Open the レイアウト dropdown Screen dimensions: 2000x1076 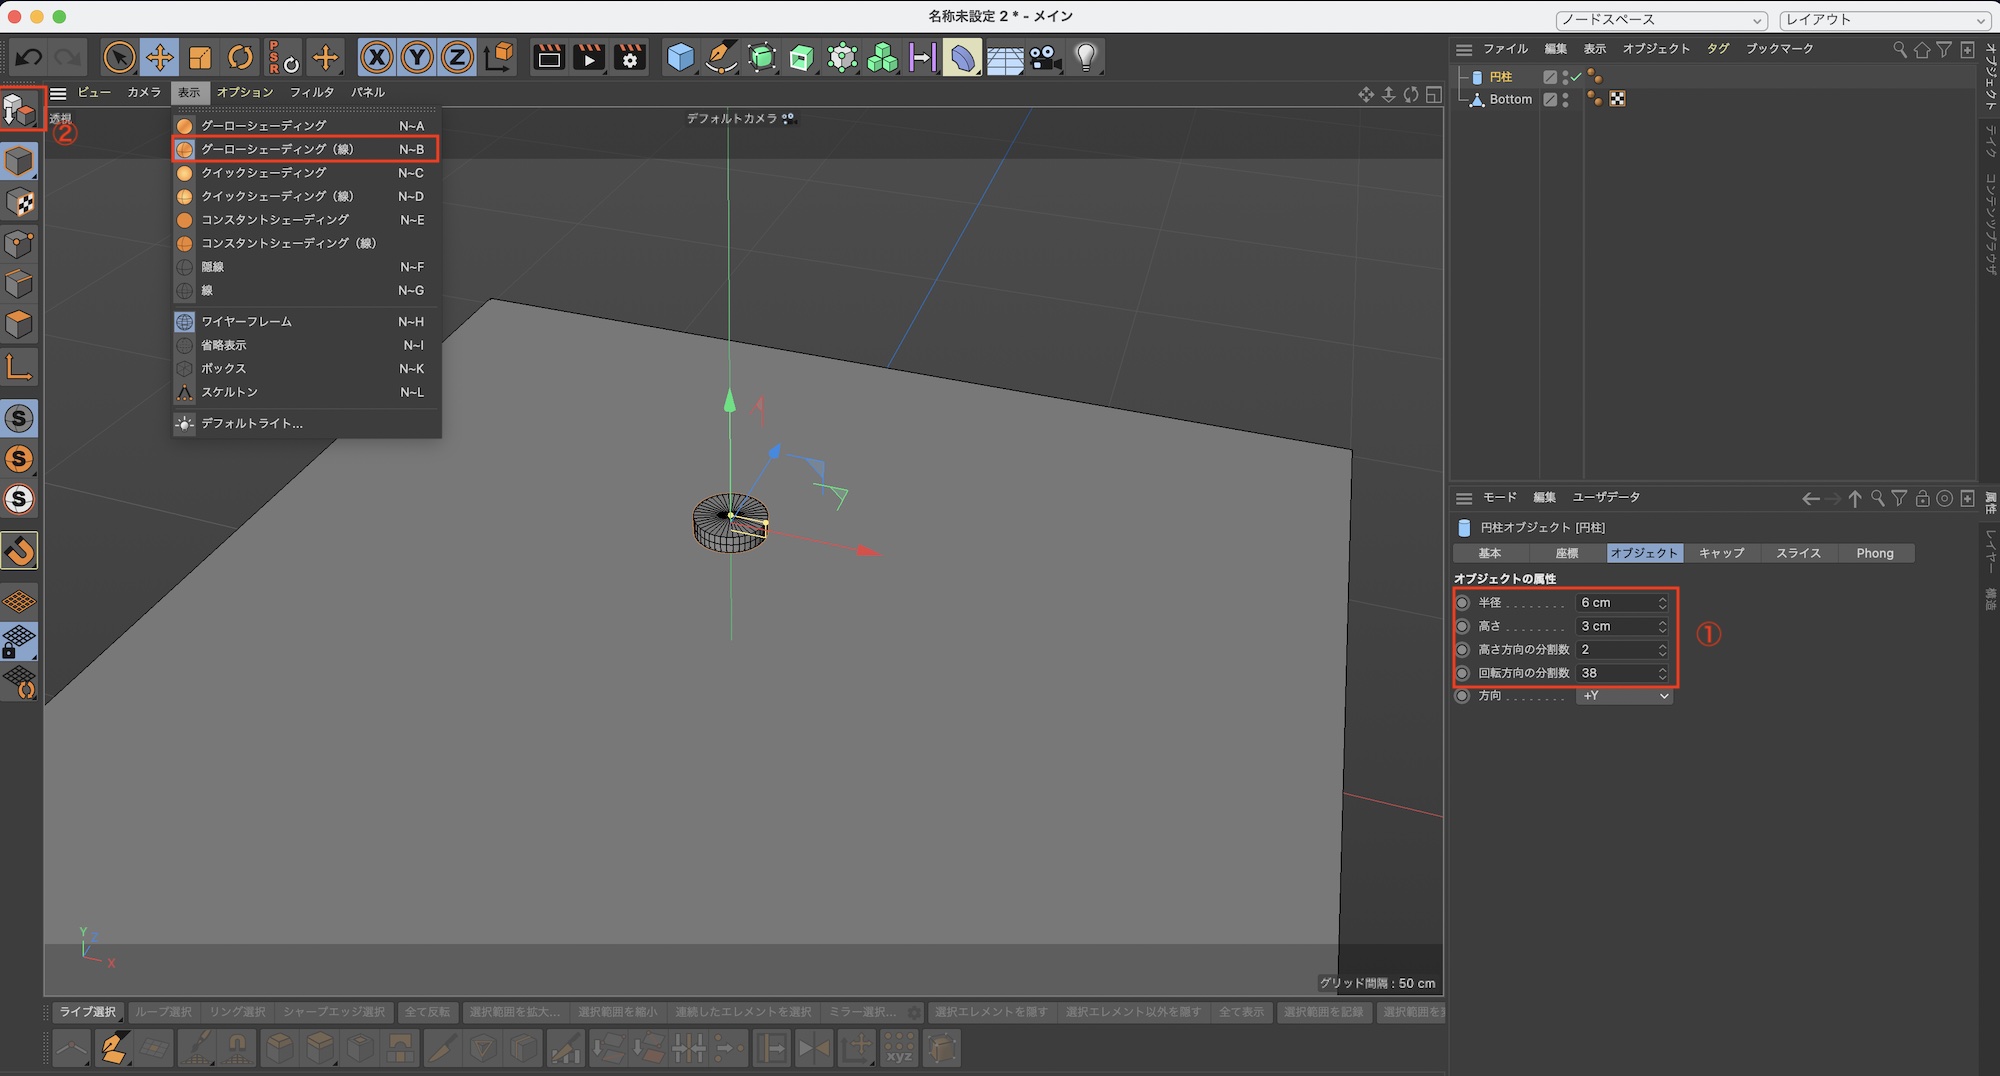point(1885,20)
